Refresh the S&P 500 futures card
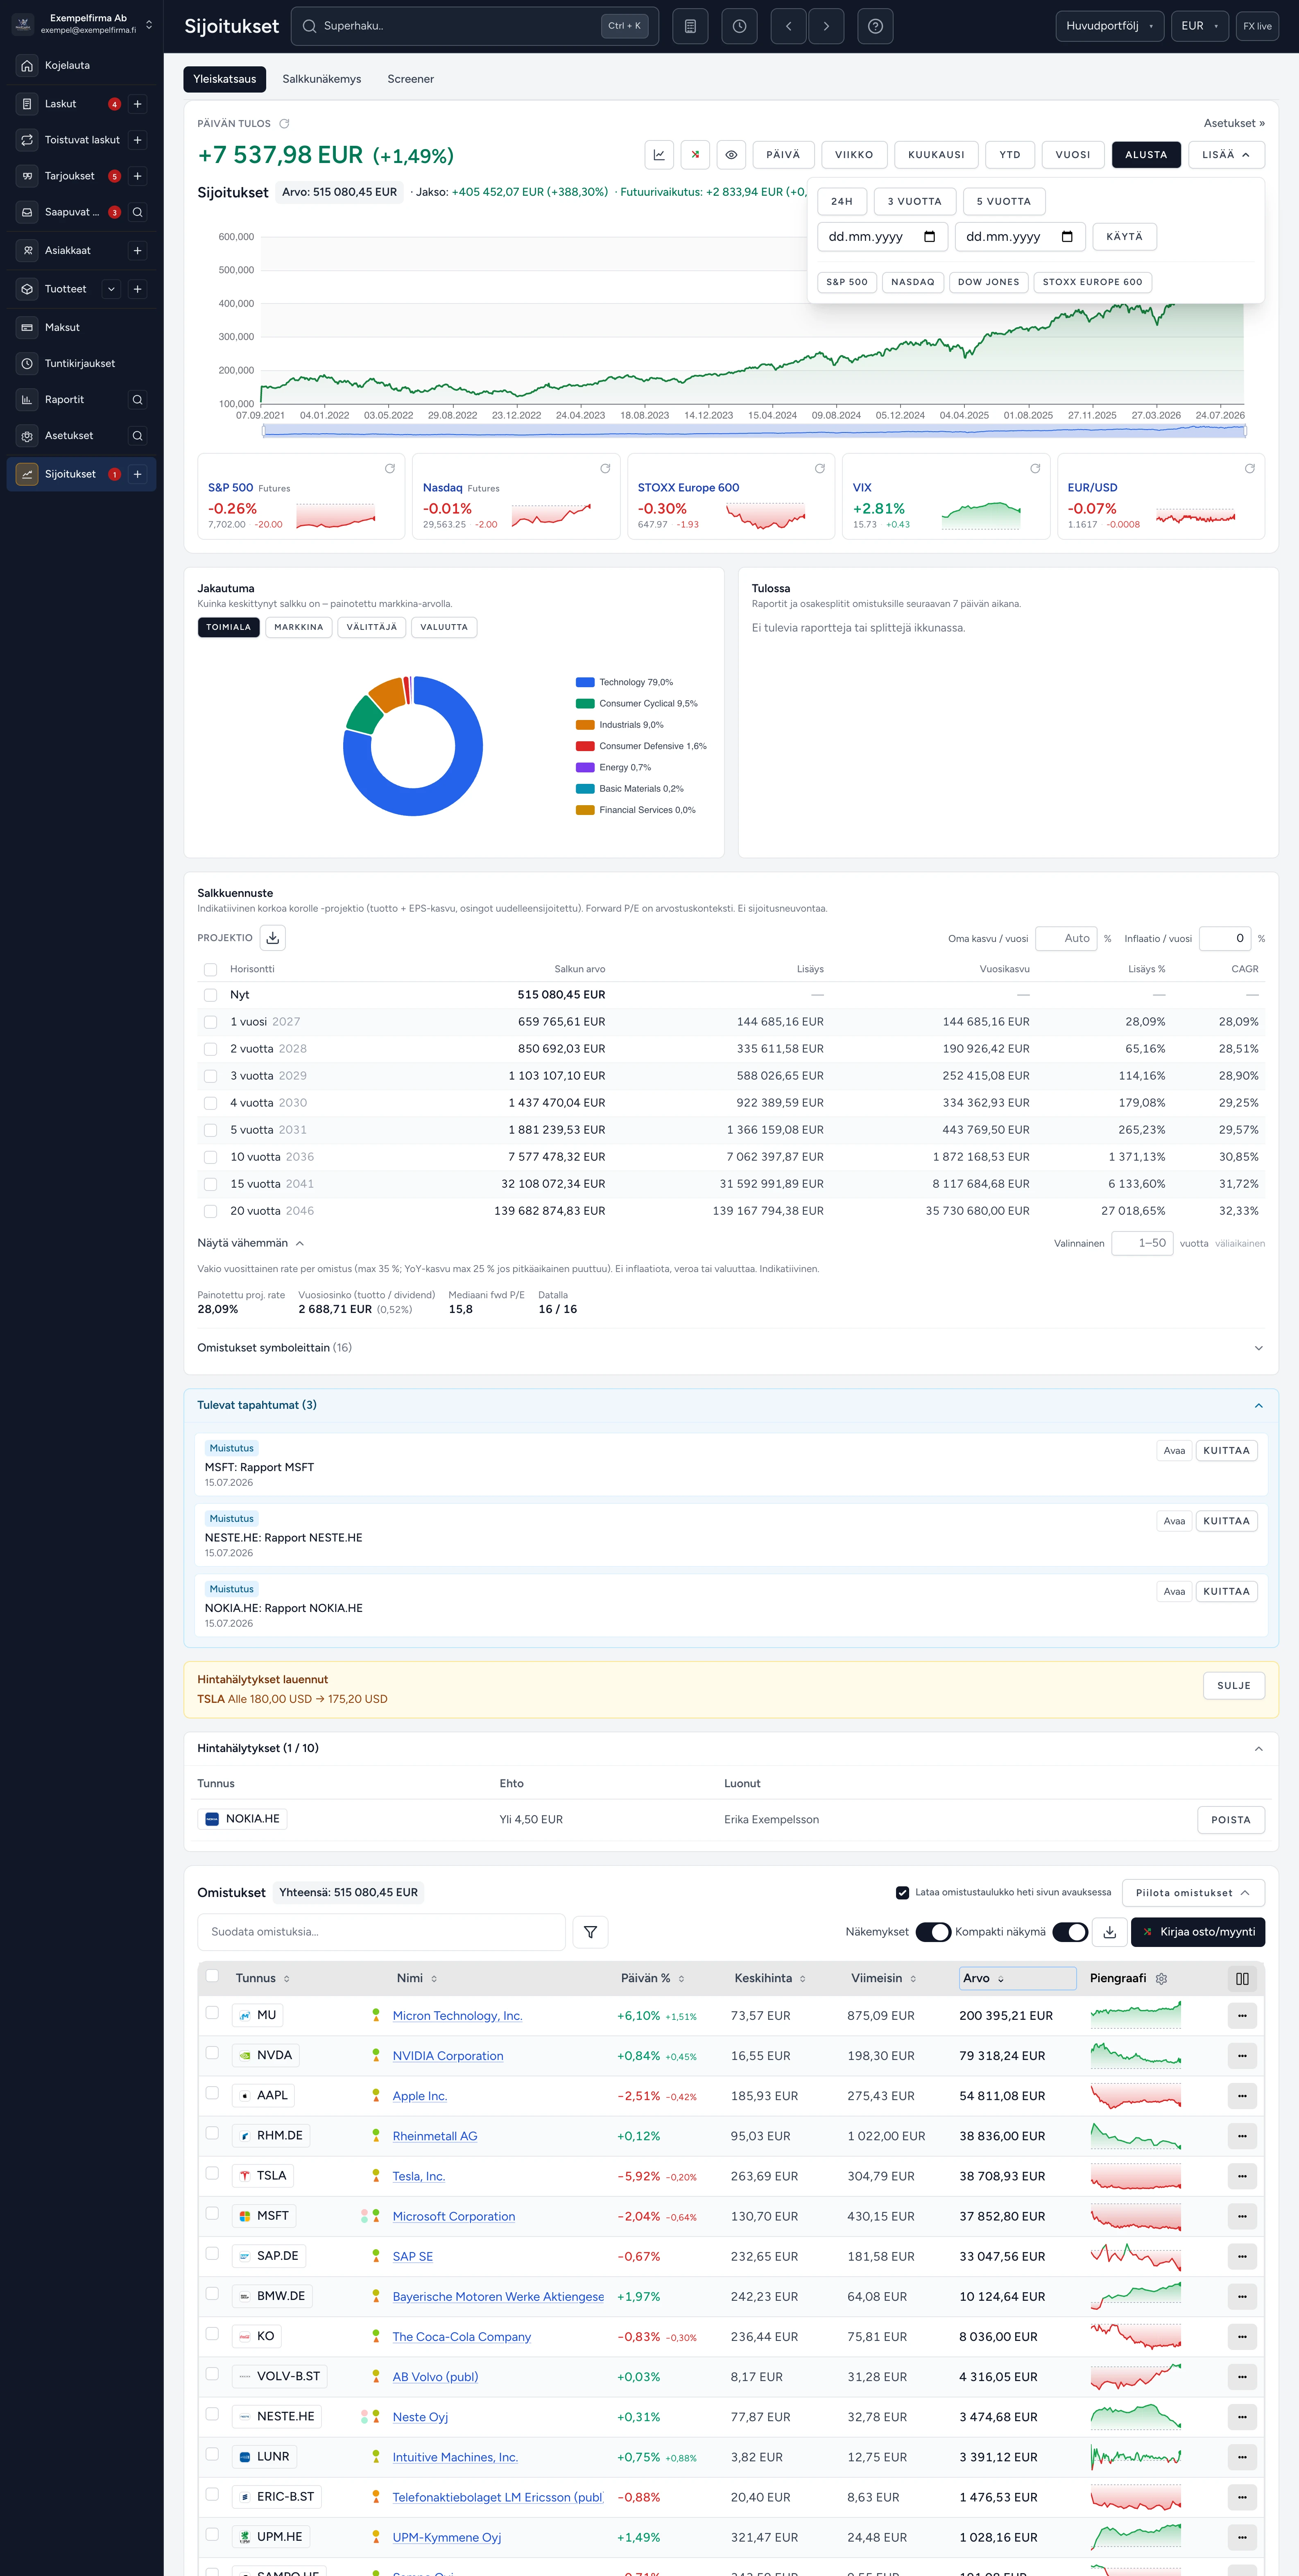This screenshot has width=1299, height=2576. (390, 468)
